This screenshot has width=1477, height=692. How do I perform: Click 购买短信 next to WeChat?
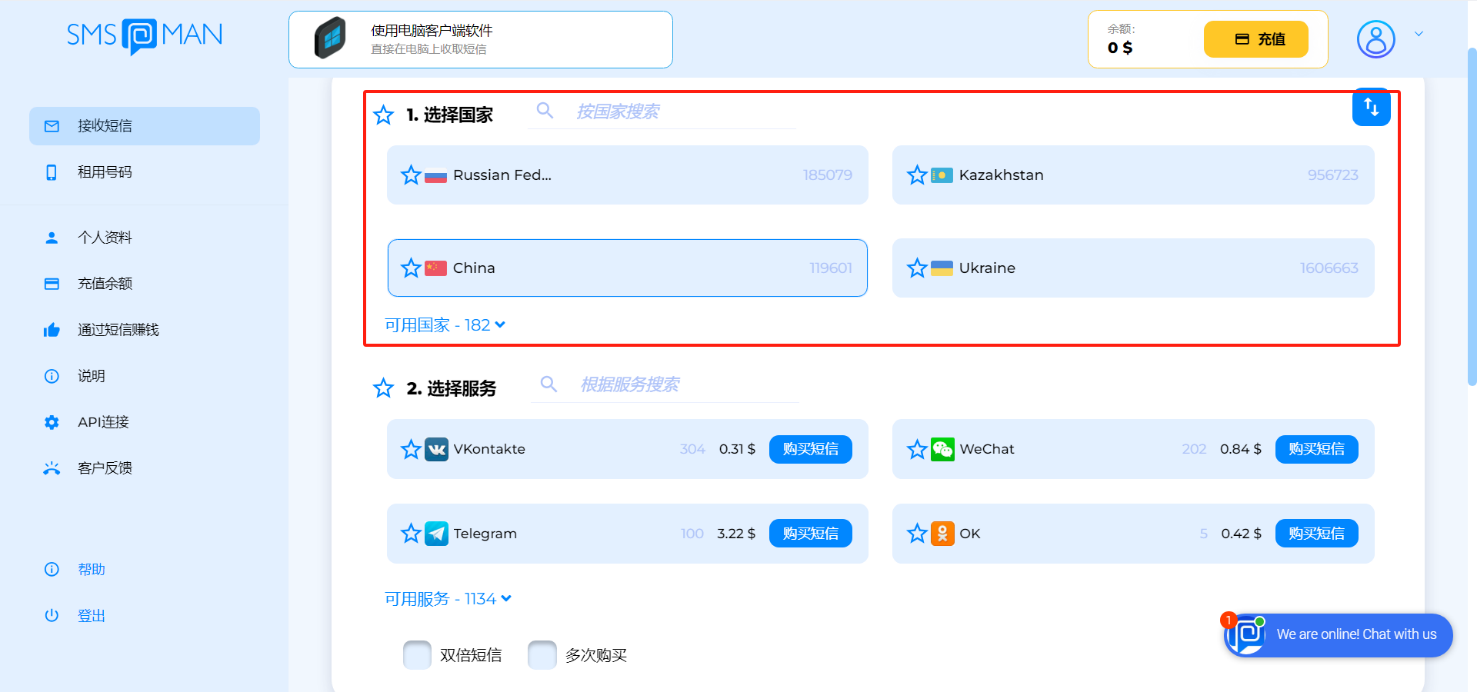[x=1316, y=449]
